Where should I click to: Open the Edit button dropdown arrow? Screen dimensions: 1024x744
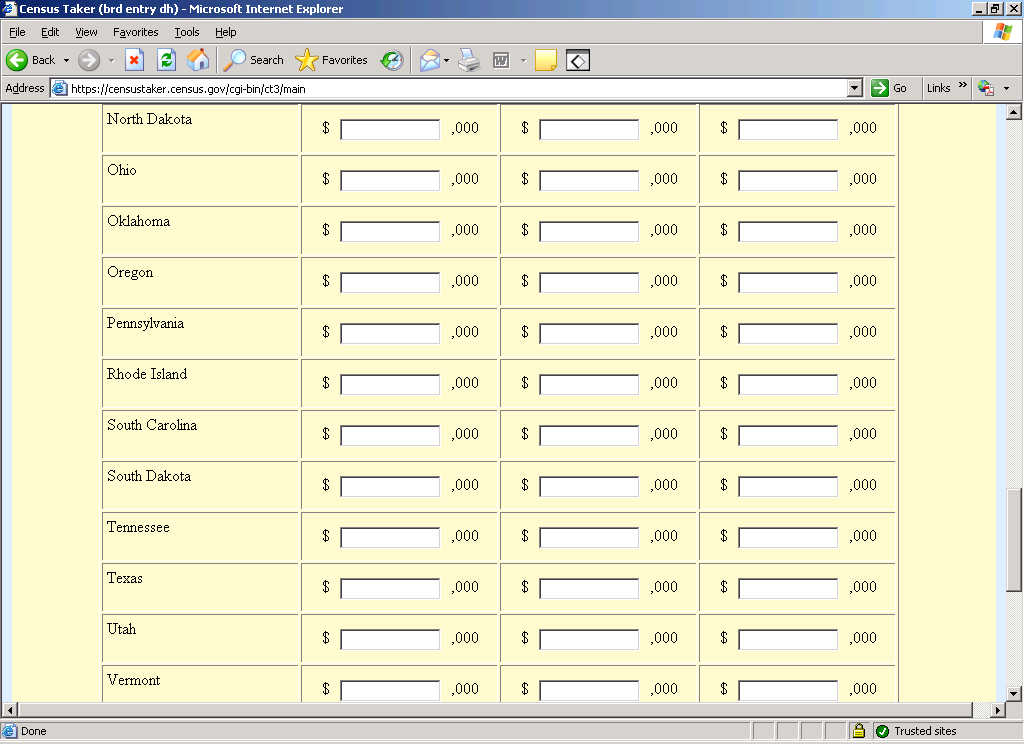point(523,60)
